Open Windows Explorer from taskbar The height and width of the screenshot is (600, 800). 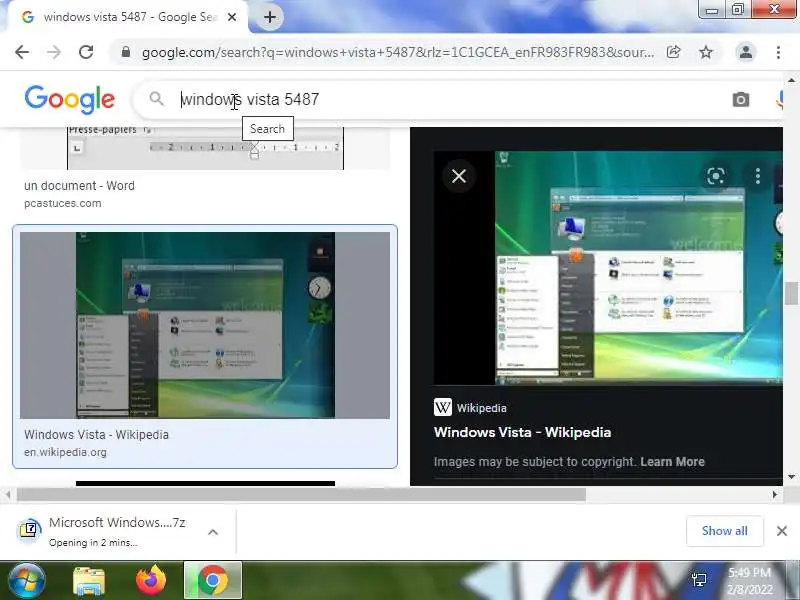(89, 581)
